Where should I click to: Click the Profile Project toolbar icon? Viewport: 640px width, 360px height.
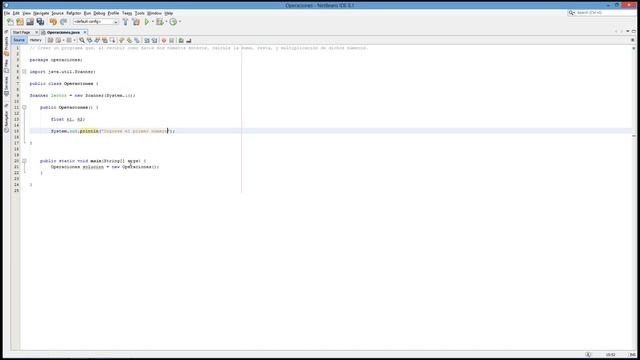coord(173,22)
